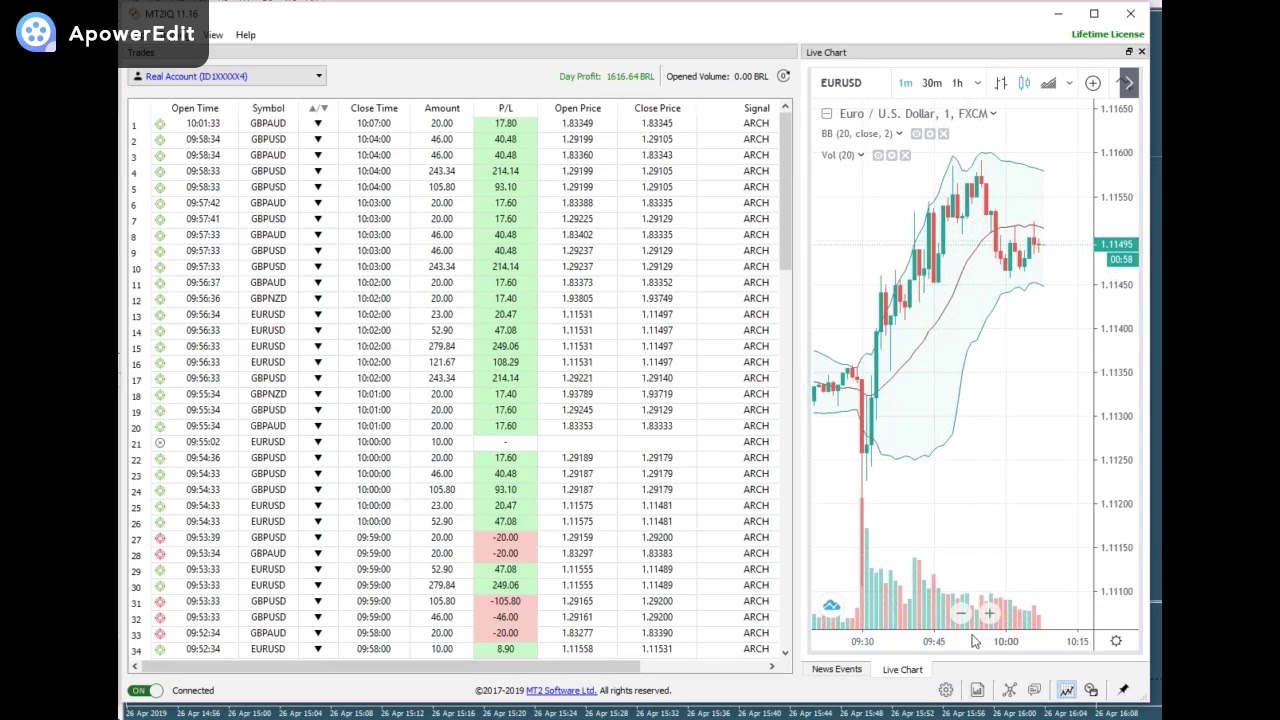Screen dimensions: 1280x720
Task: Sort by Signal column header
Action: pos(757,108)
